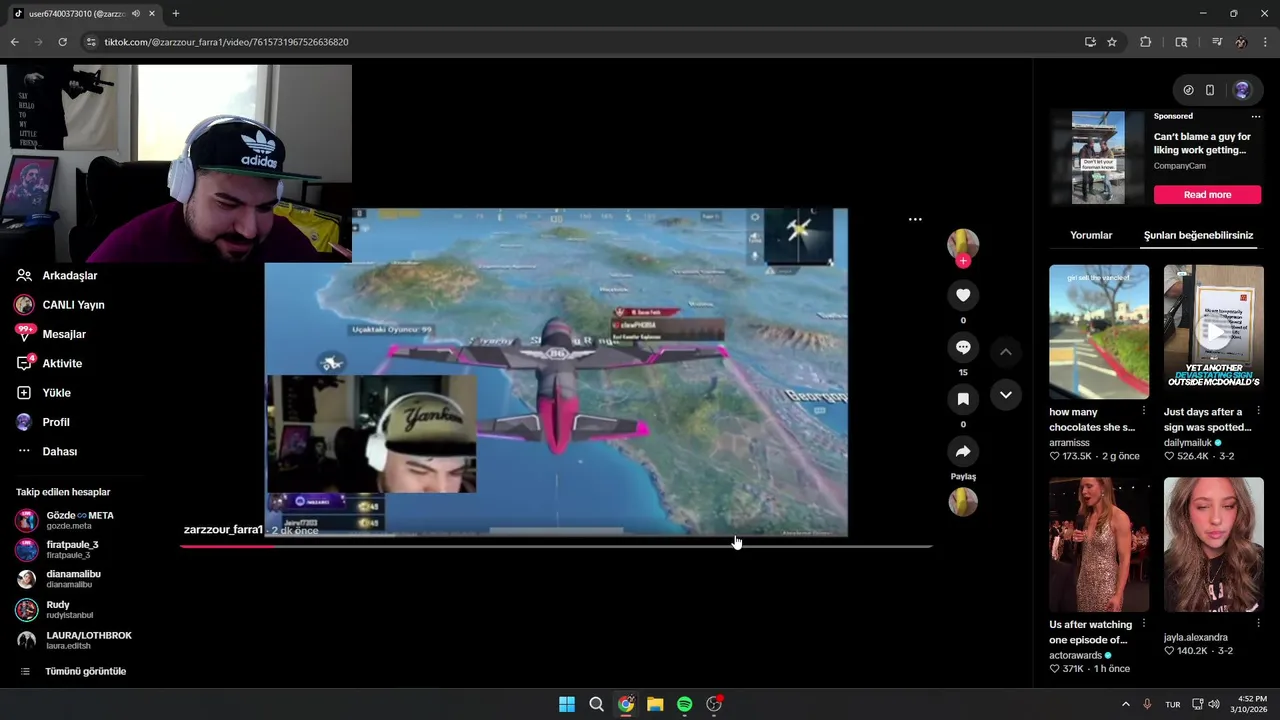The height and width of the screenshot is (720, 1280).
Task: Open the followed account Rudy
Action: (x=55, y=609)
